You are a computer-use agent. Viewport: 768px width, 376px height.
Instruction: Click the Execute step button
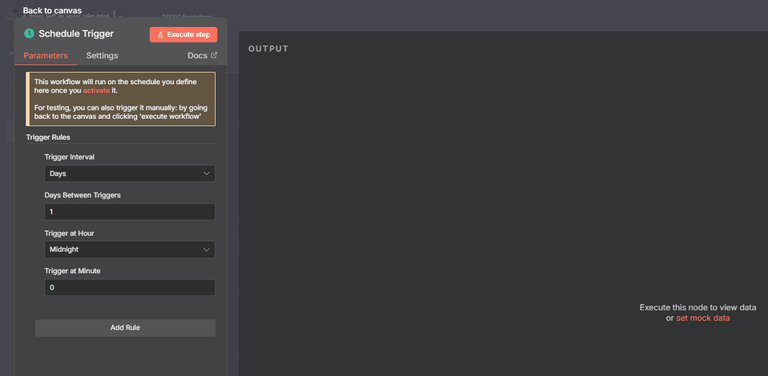[183, 35]
